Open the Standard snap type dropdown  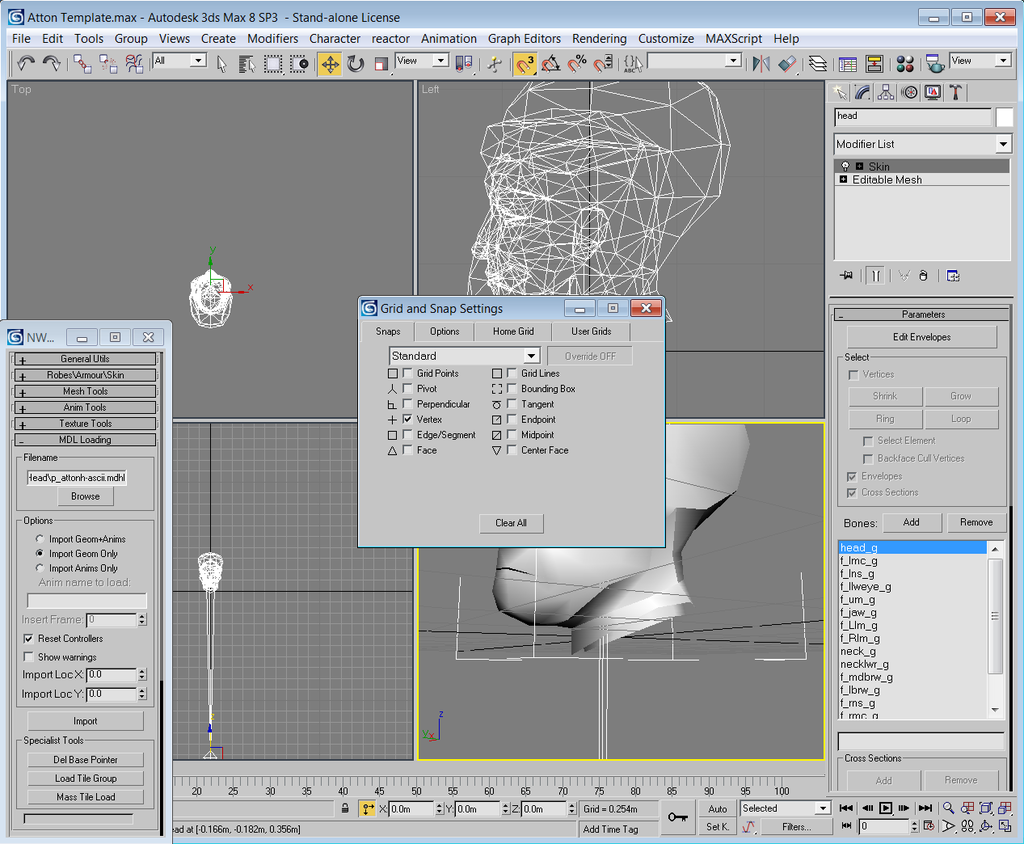click(464, 356)
